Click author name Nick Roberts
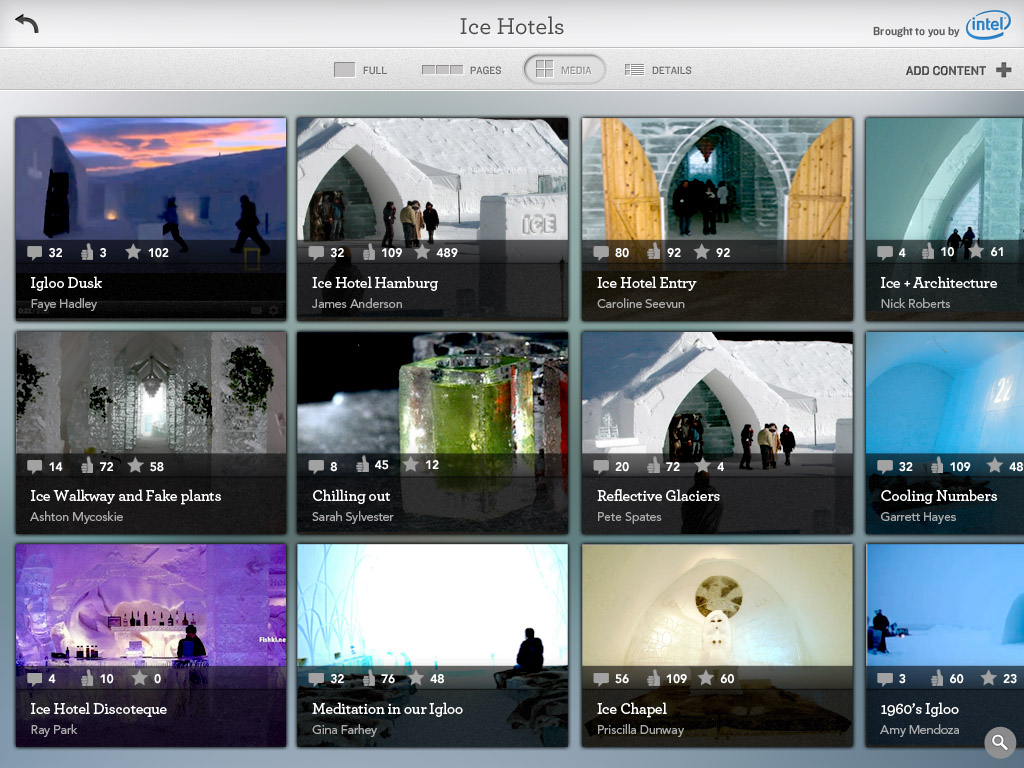The height and width of the screenshot is (768, 1024). (x=915, y=304)
